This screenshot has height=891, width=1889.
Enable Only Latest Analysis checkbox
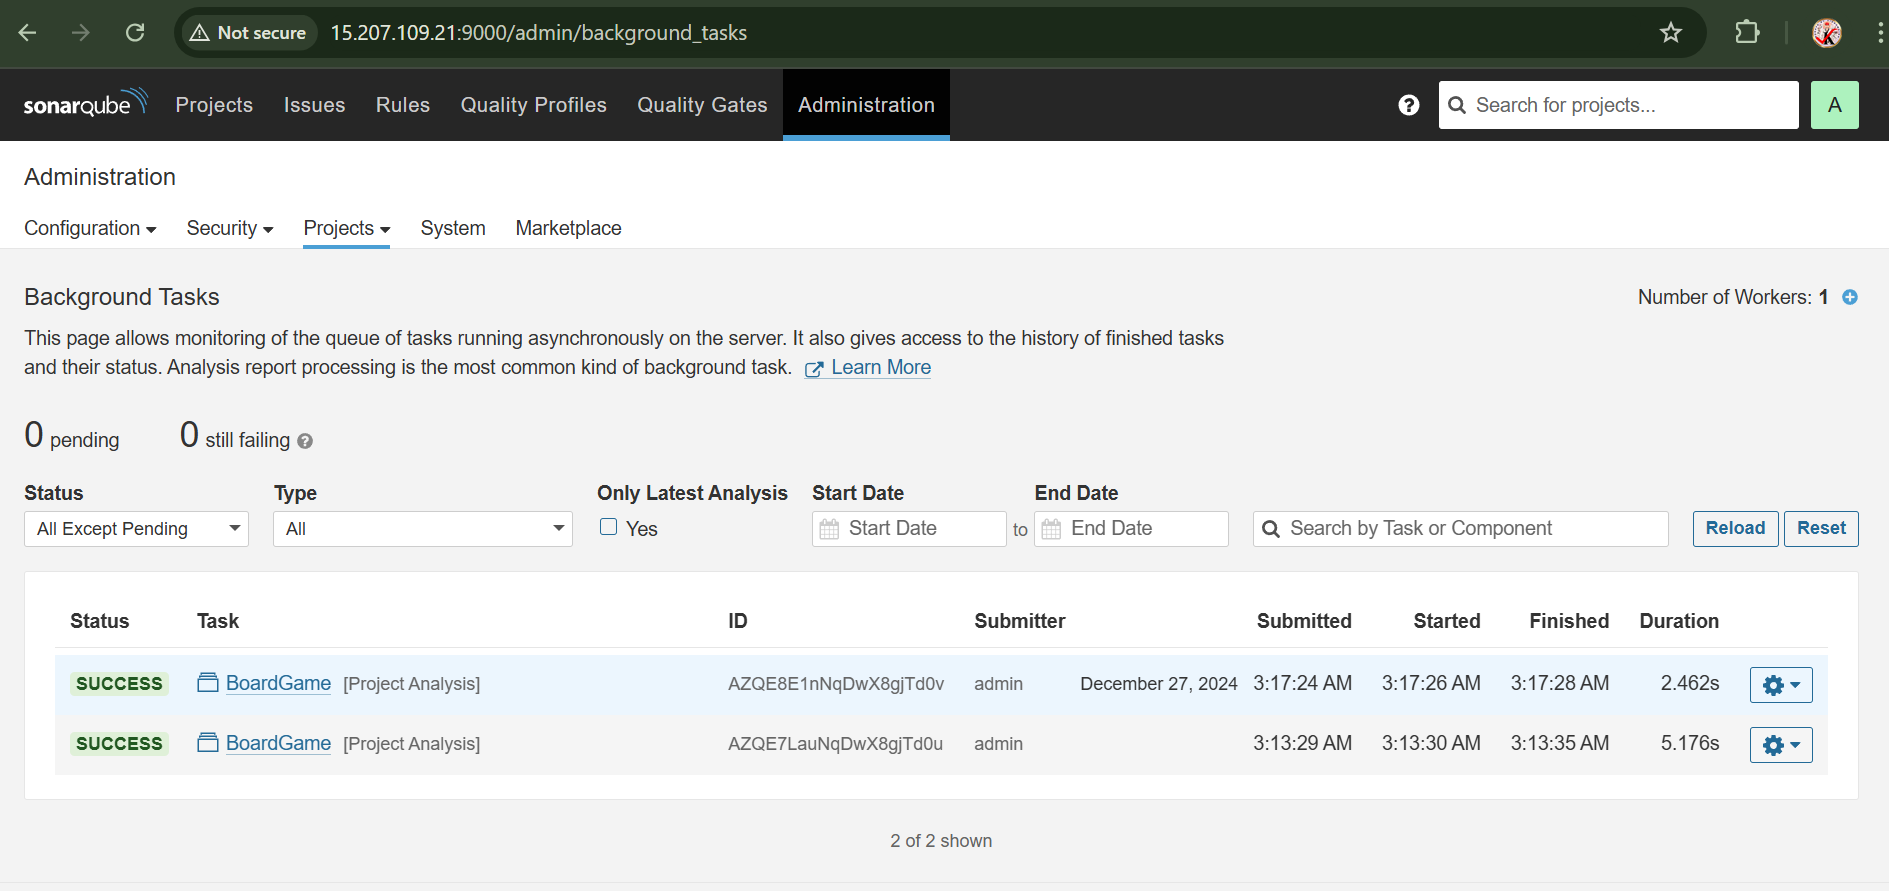(608, 527)
